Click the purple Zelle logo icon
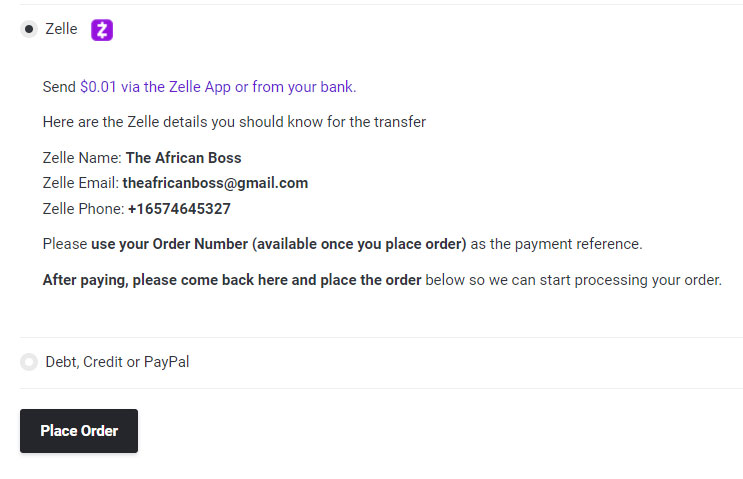The width and height of the screenshot is (743, 479). [x=102, y=30]
